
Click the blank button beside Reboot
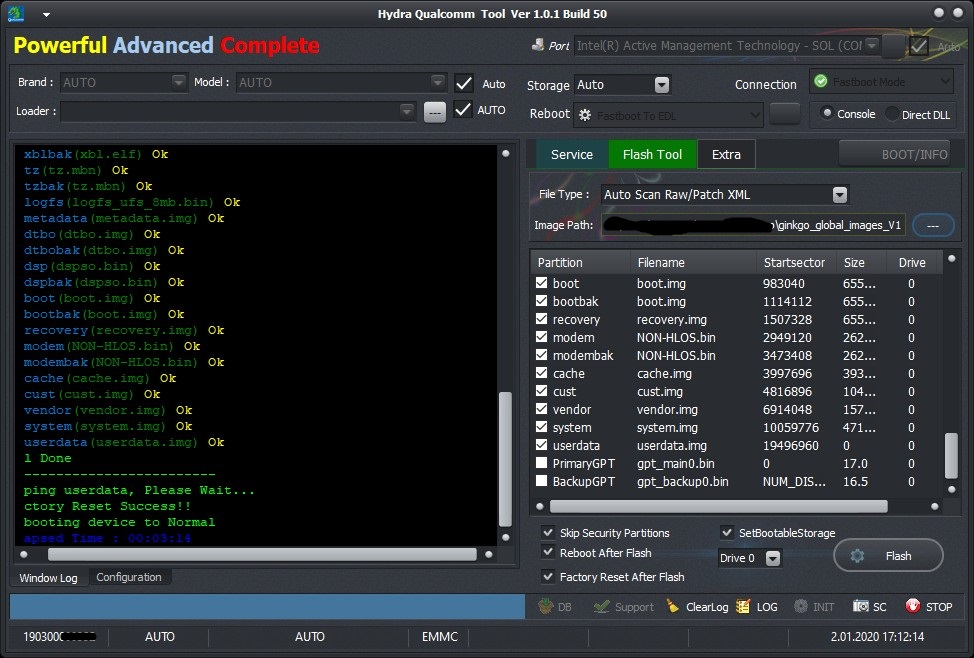point(785,114)
